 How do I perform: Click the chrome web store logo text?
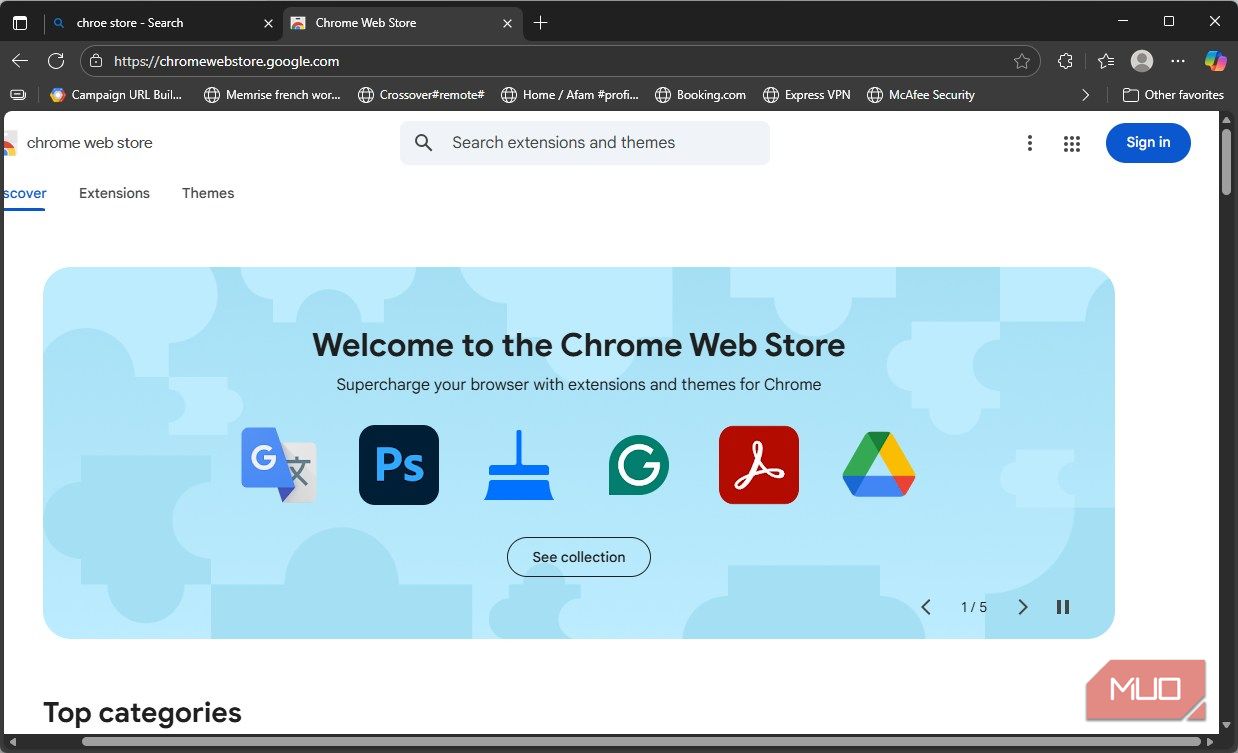point(89,143)
